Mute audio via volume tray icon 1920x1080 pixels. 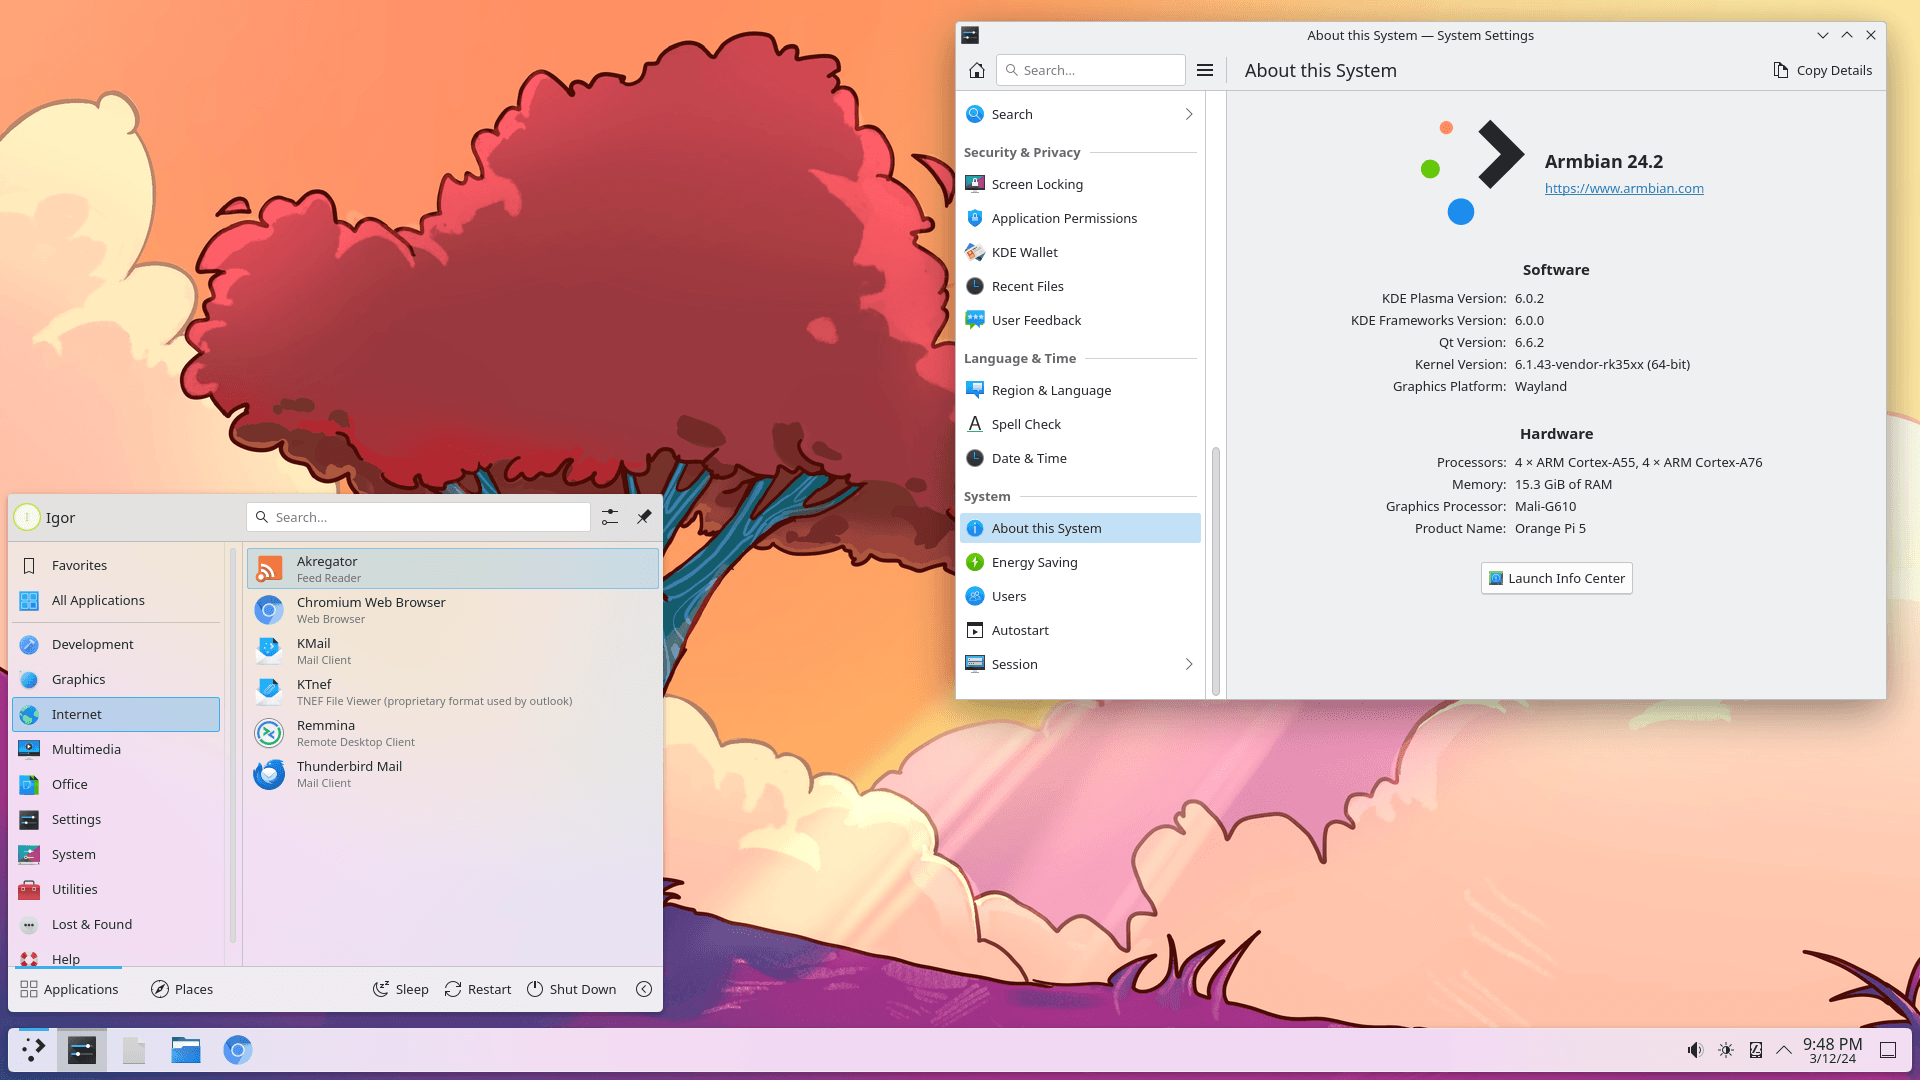pos(1695,1050)
